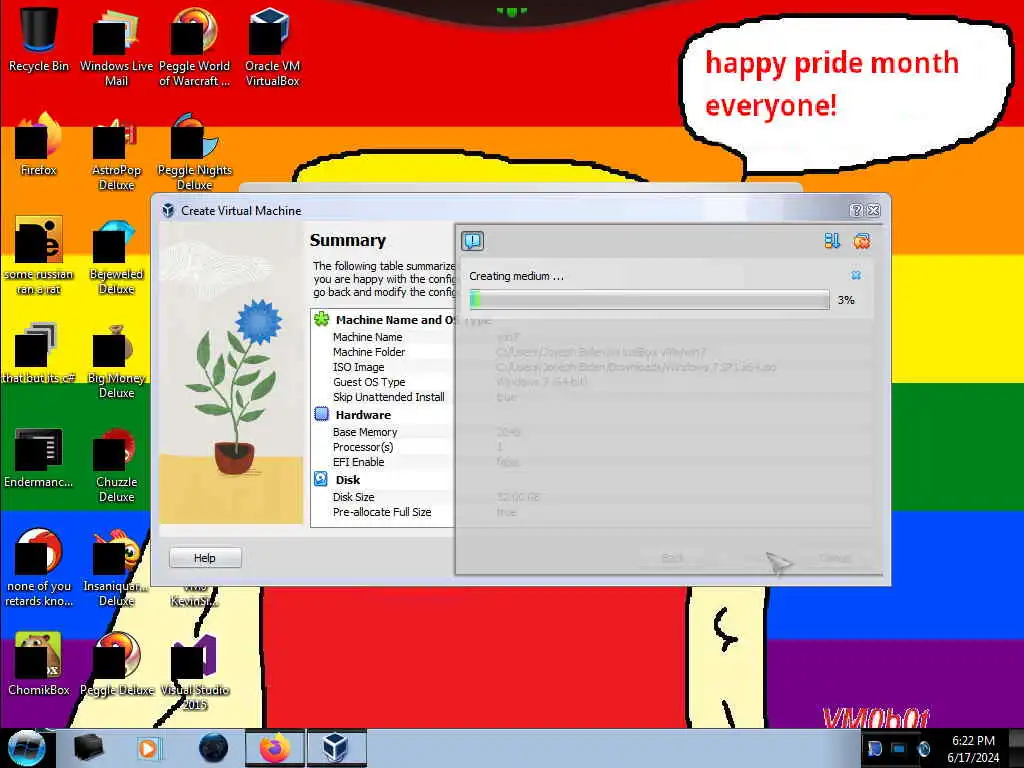The height and width of the screenshot is (768, 1024).
Task: Cancel the Creating medium operation
Action: (x=856, y=276)
